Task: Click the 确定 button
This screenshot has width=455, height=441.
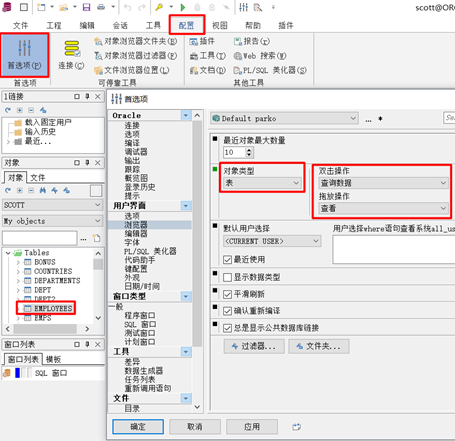Action: pyautogui.click(x=138, y=427)
